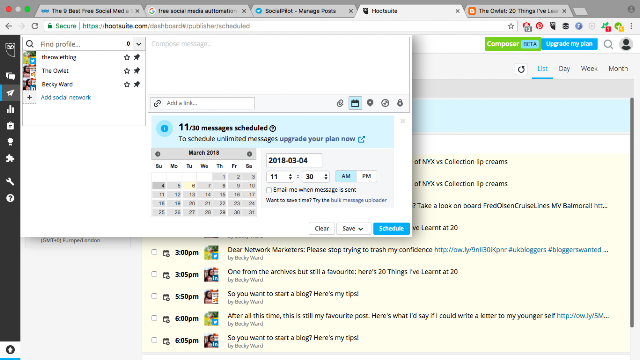Select PM time toggle
Viewport: 640px width, 360px height.
[367, 176]
